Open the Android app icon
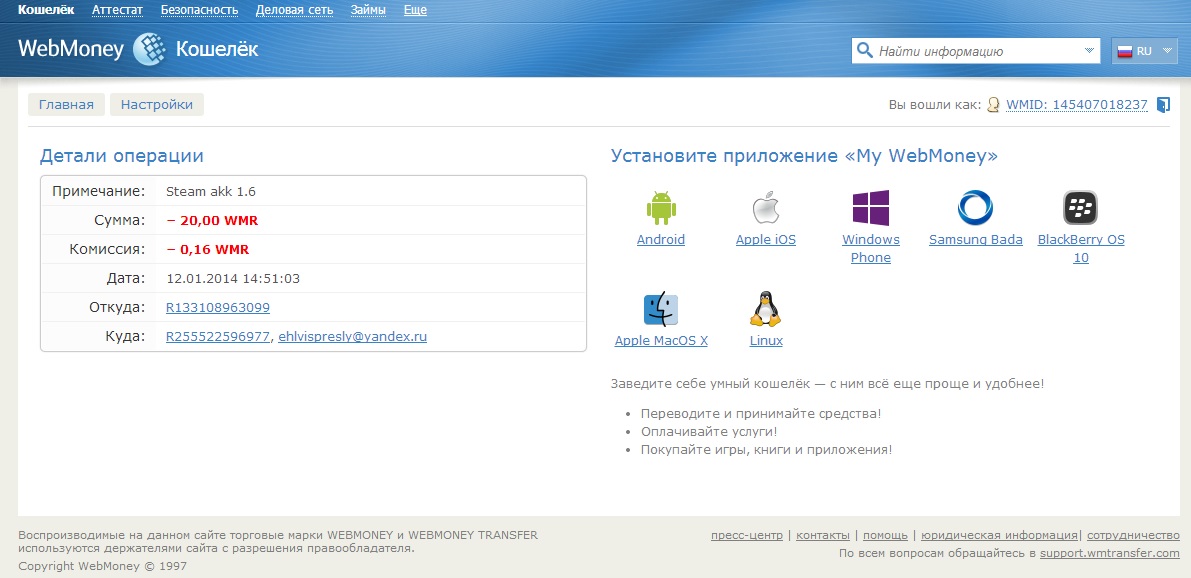Screen dimensions: 1191x578 click(661, 207)
